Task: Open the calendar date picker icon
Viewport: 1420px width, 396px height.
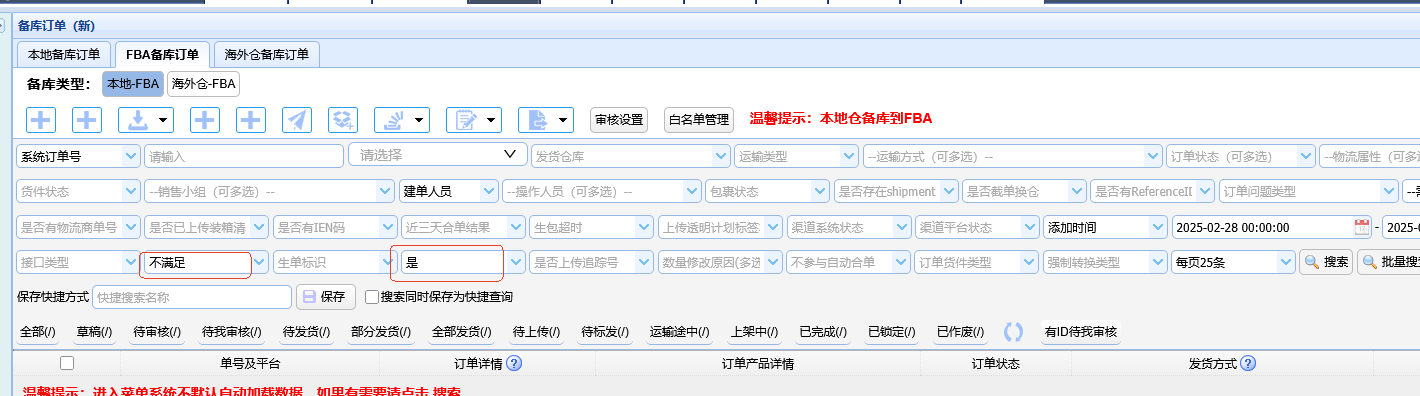Action: [1361, 227]
